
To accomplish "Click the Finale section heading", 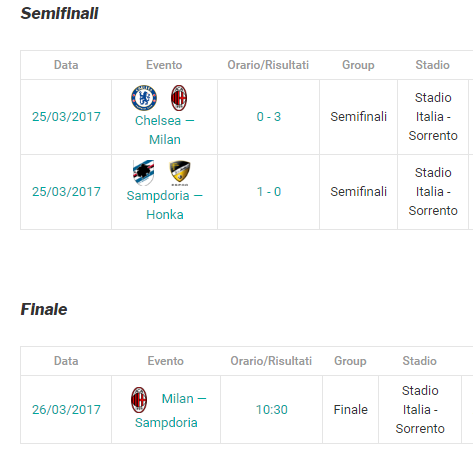I will [x=44, y=309].
